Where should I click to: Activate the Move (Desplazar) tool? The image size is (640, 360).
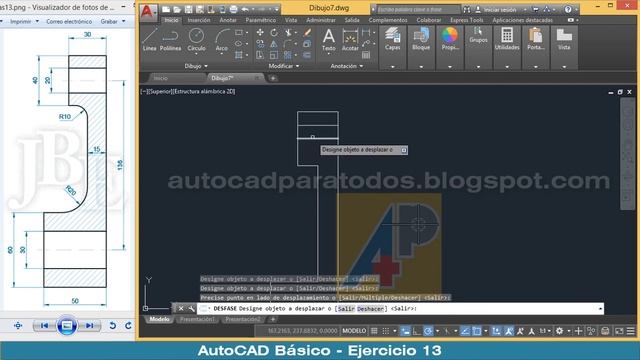pos(260,32)
